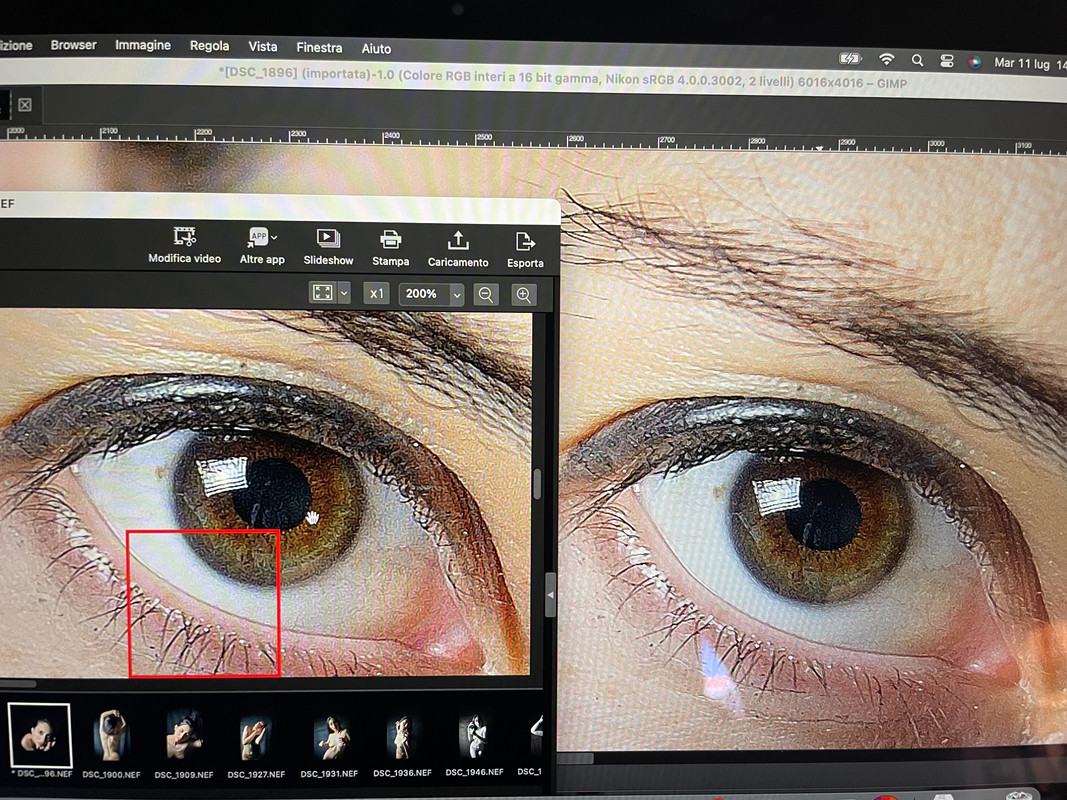Click the GIMP horizontal scrollbar
1067x800 pixels.
(576, 758)
